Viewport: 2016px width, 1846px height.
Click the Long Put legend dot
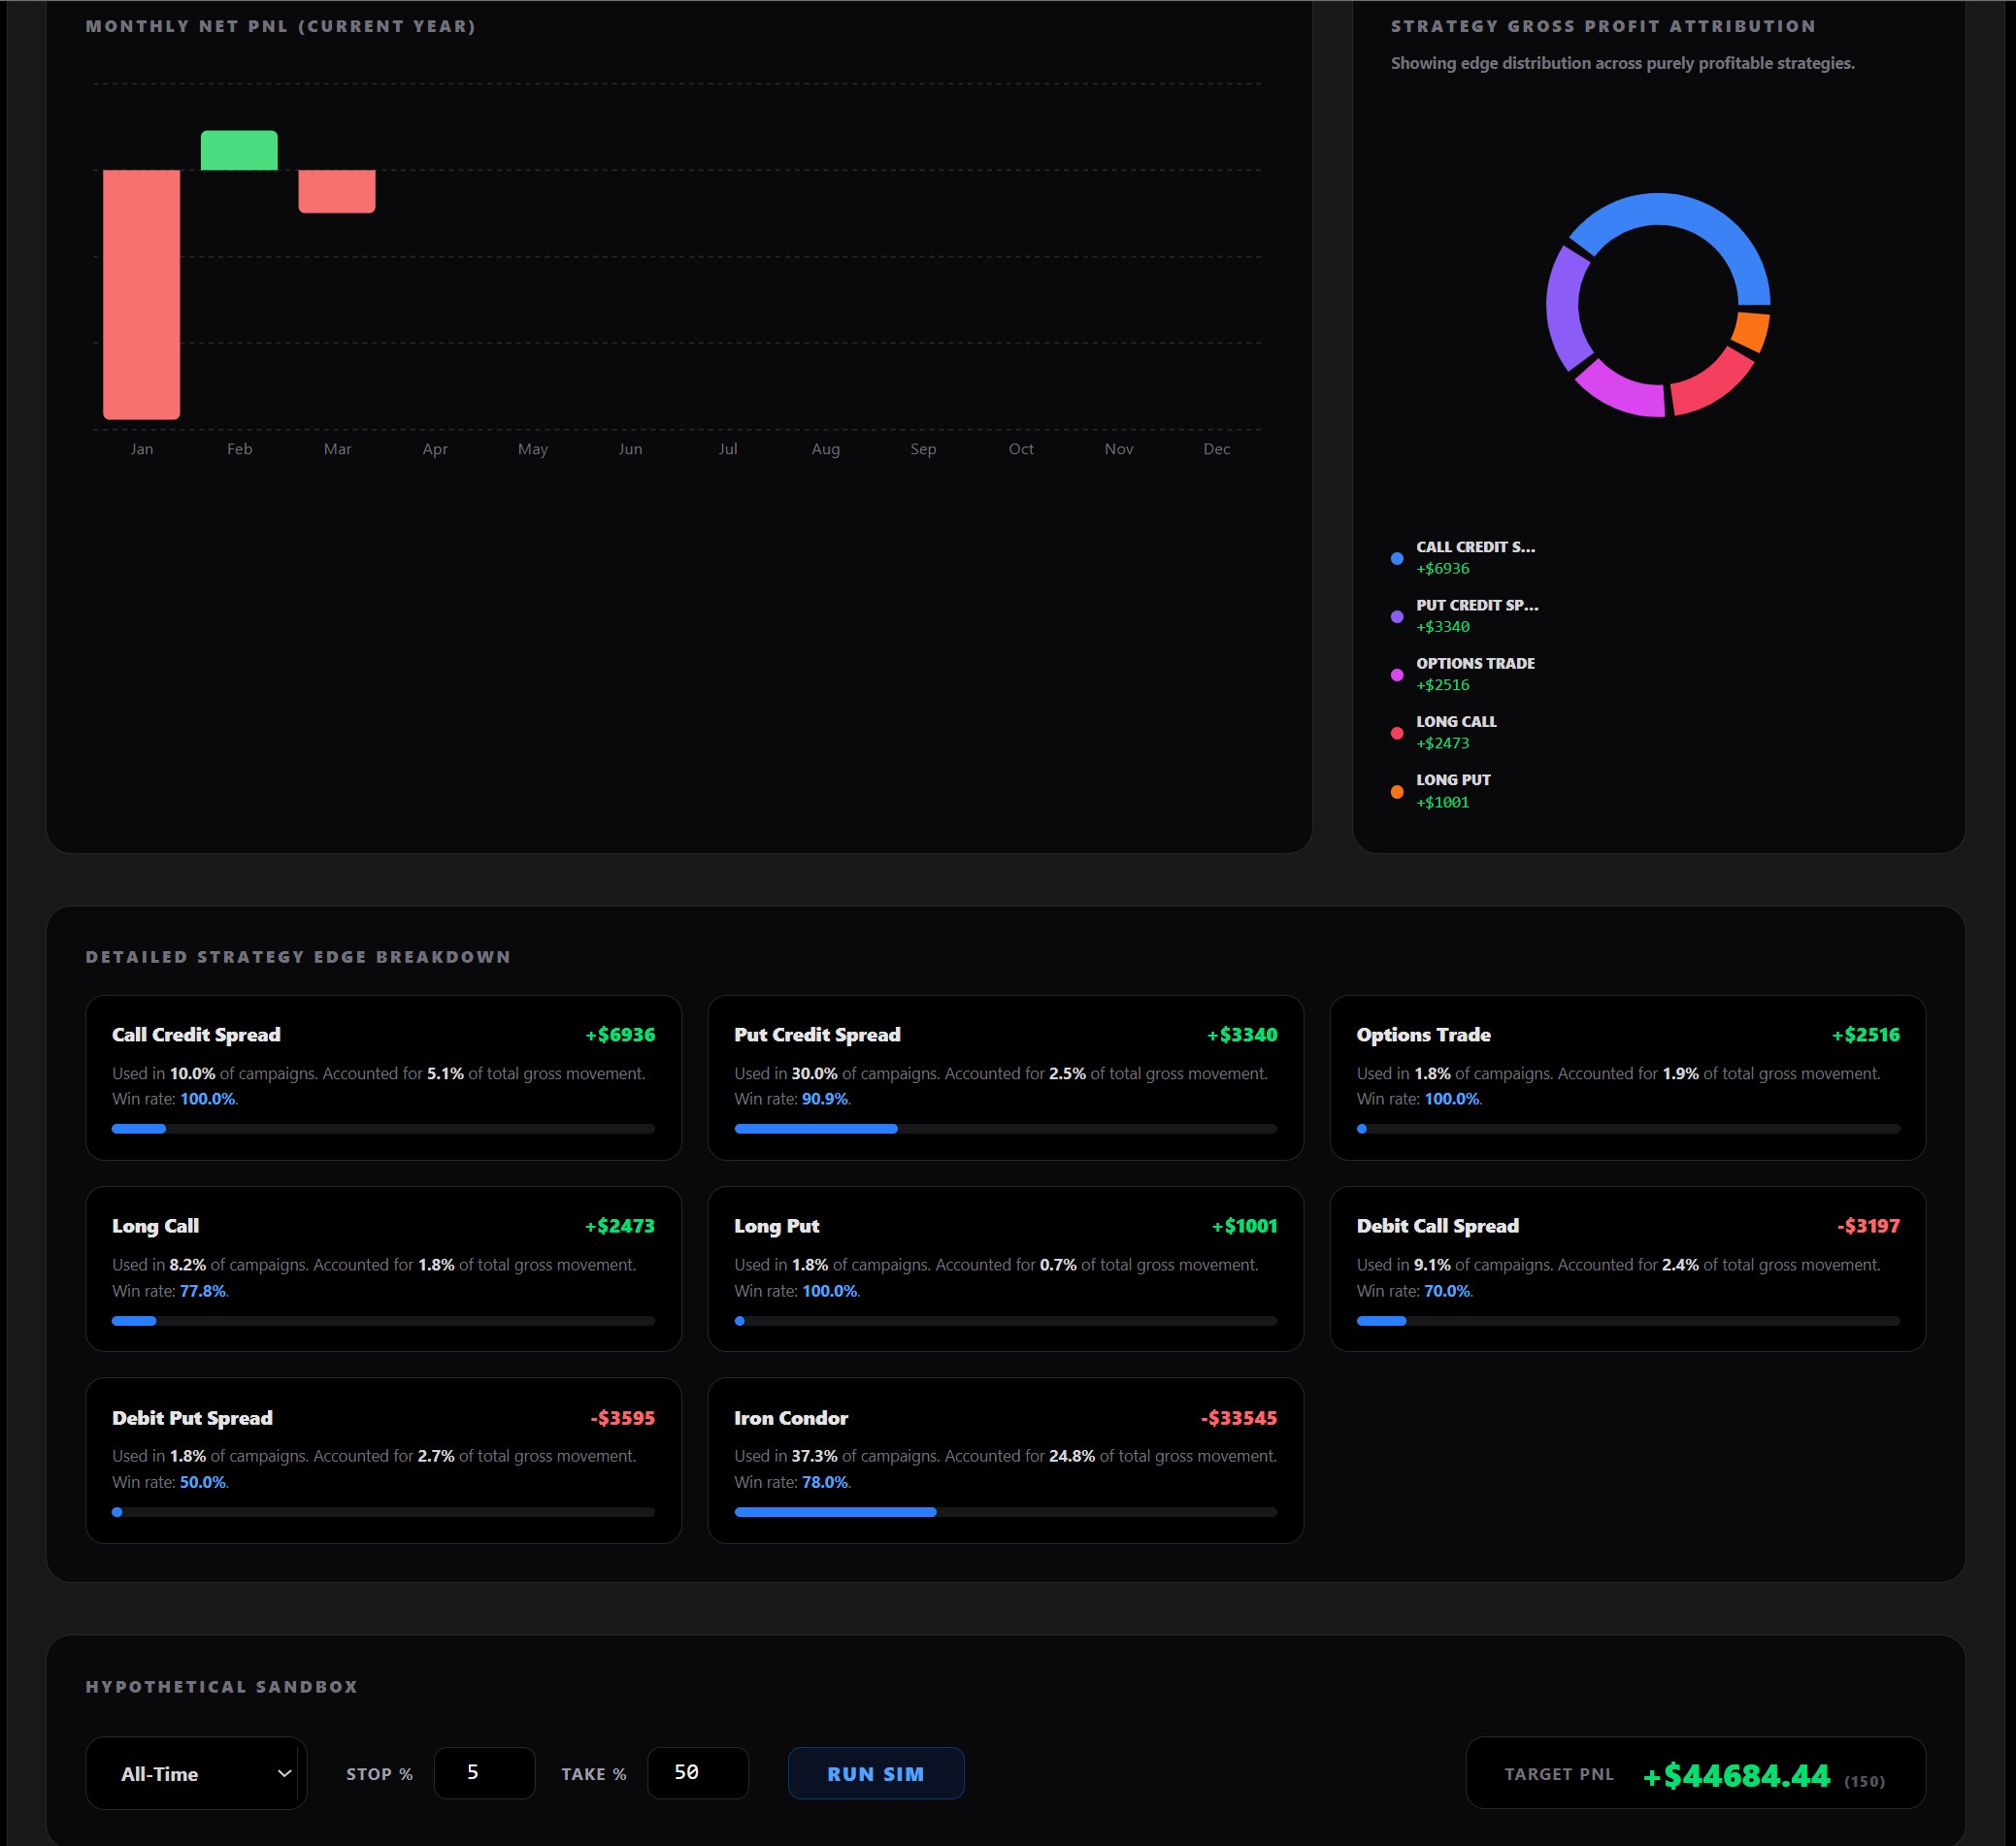point(1396,791)
